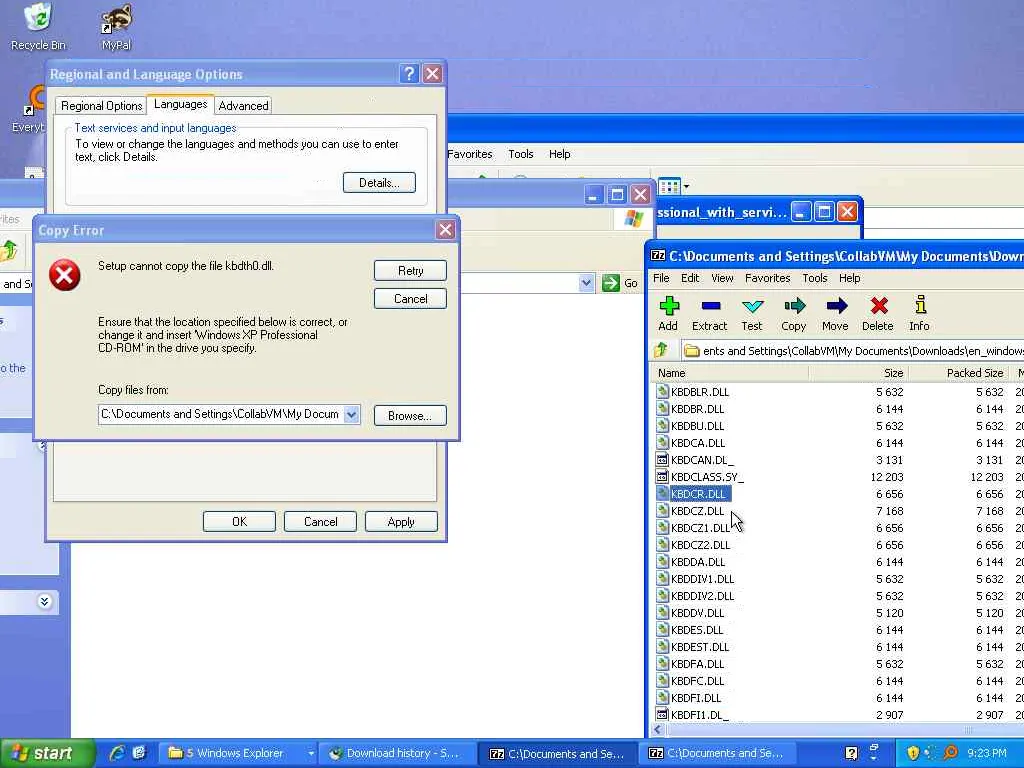This screenshot has width=1024, height=768.
Task: Select KBDFI1.DL_ file
Action: (699, 714)
